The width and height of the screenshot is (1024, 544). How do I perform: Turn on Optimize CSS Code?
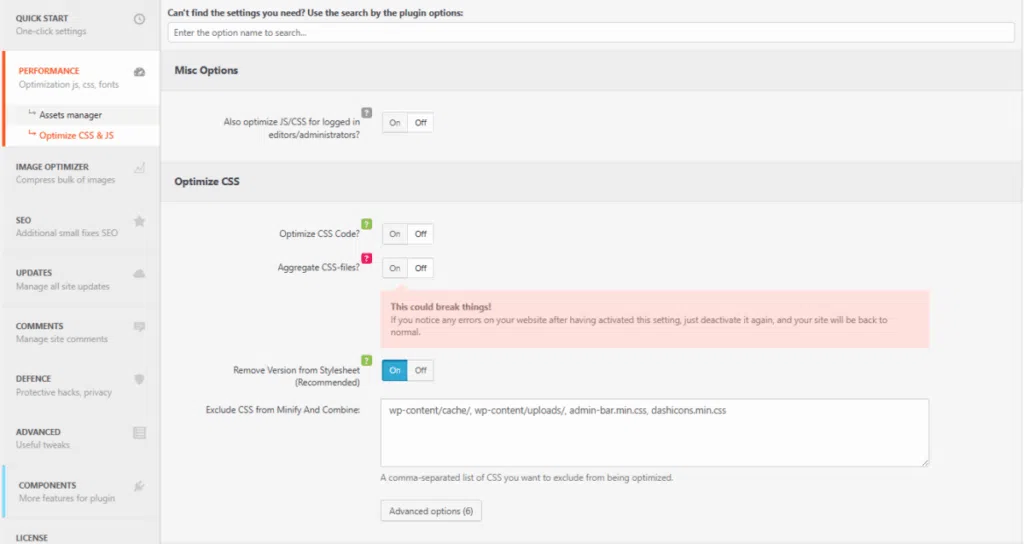(395, 234)
